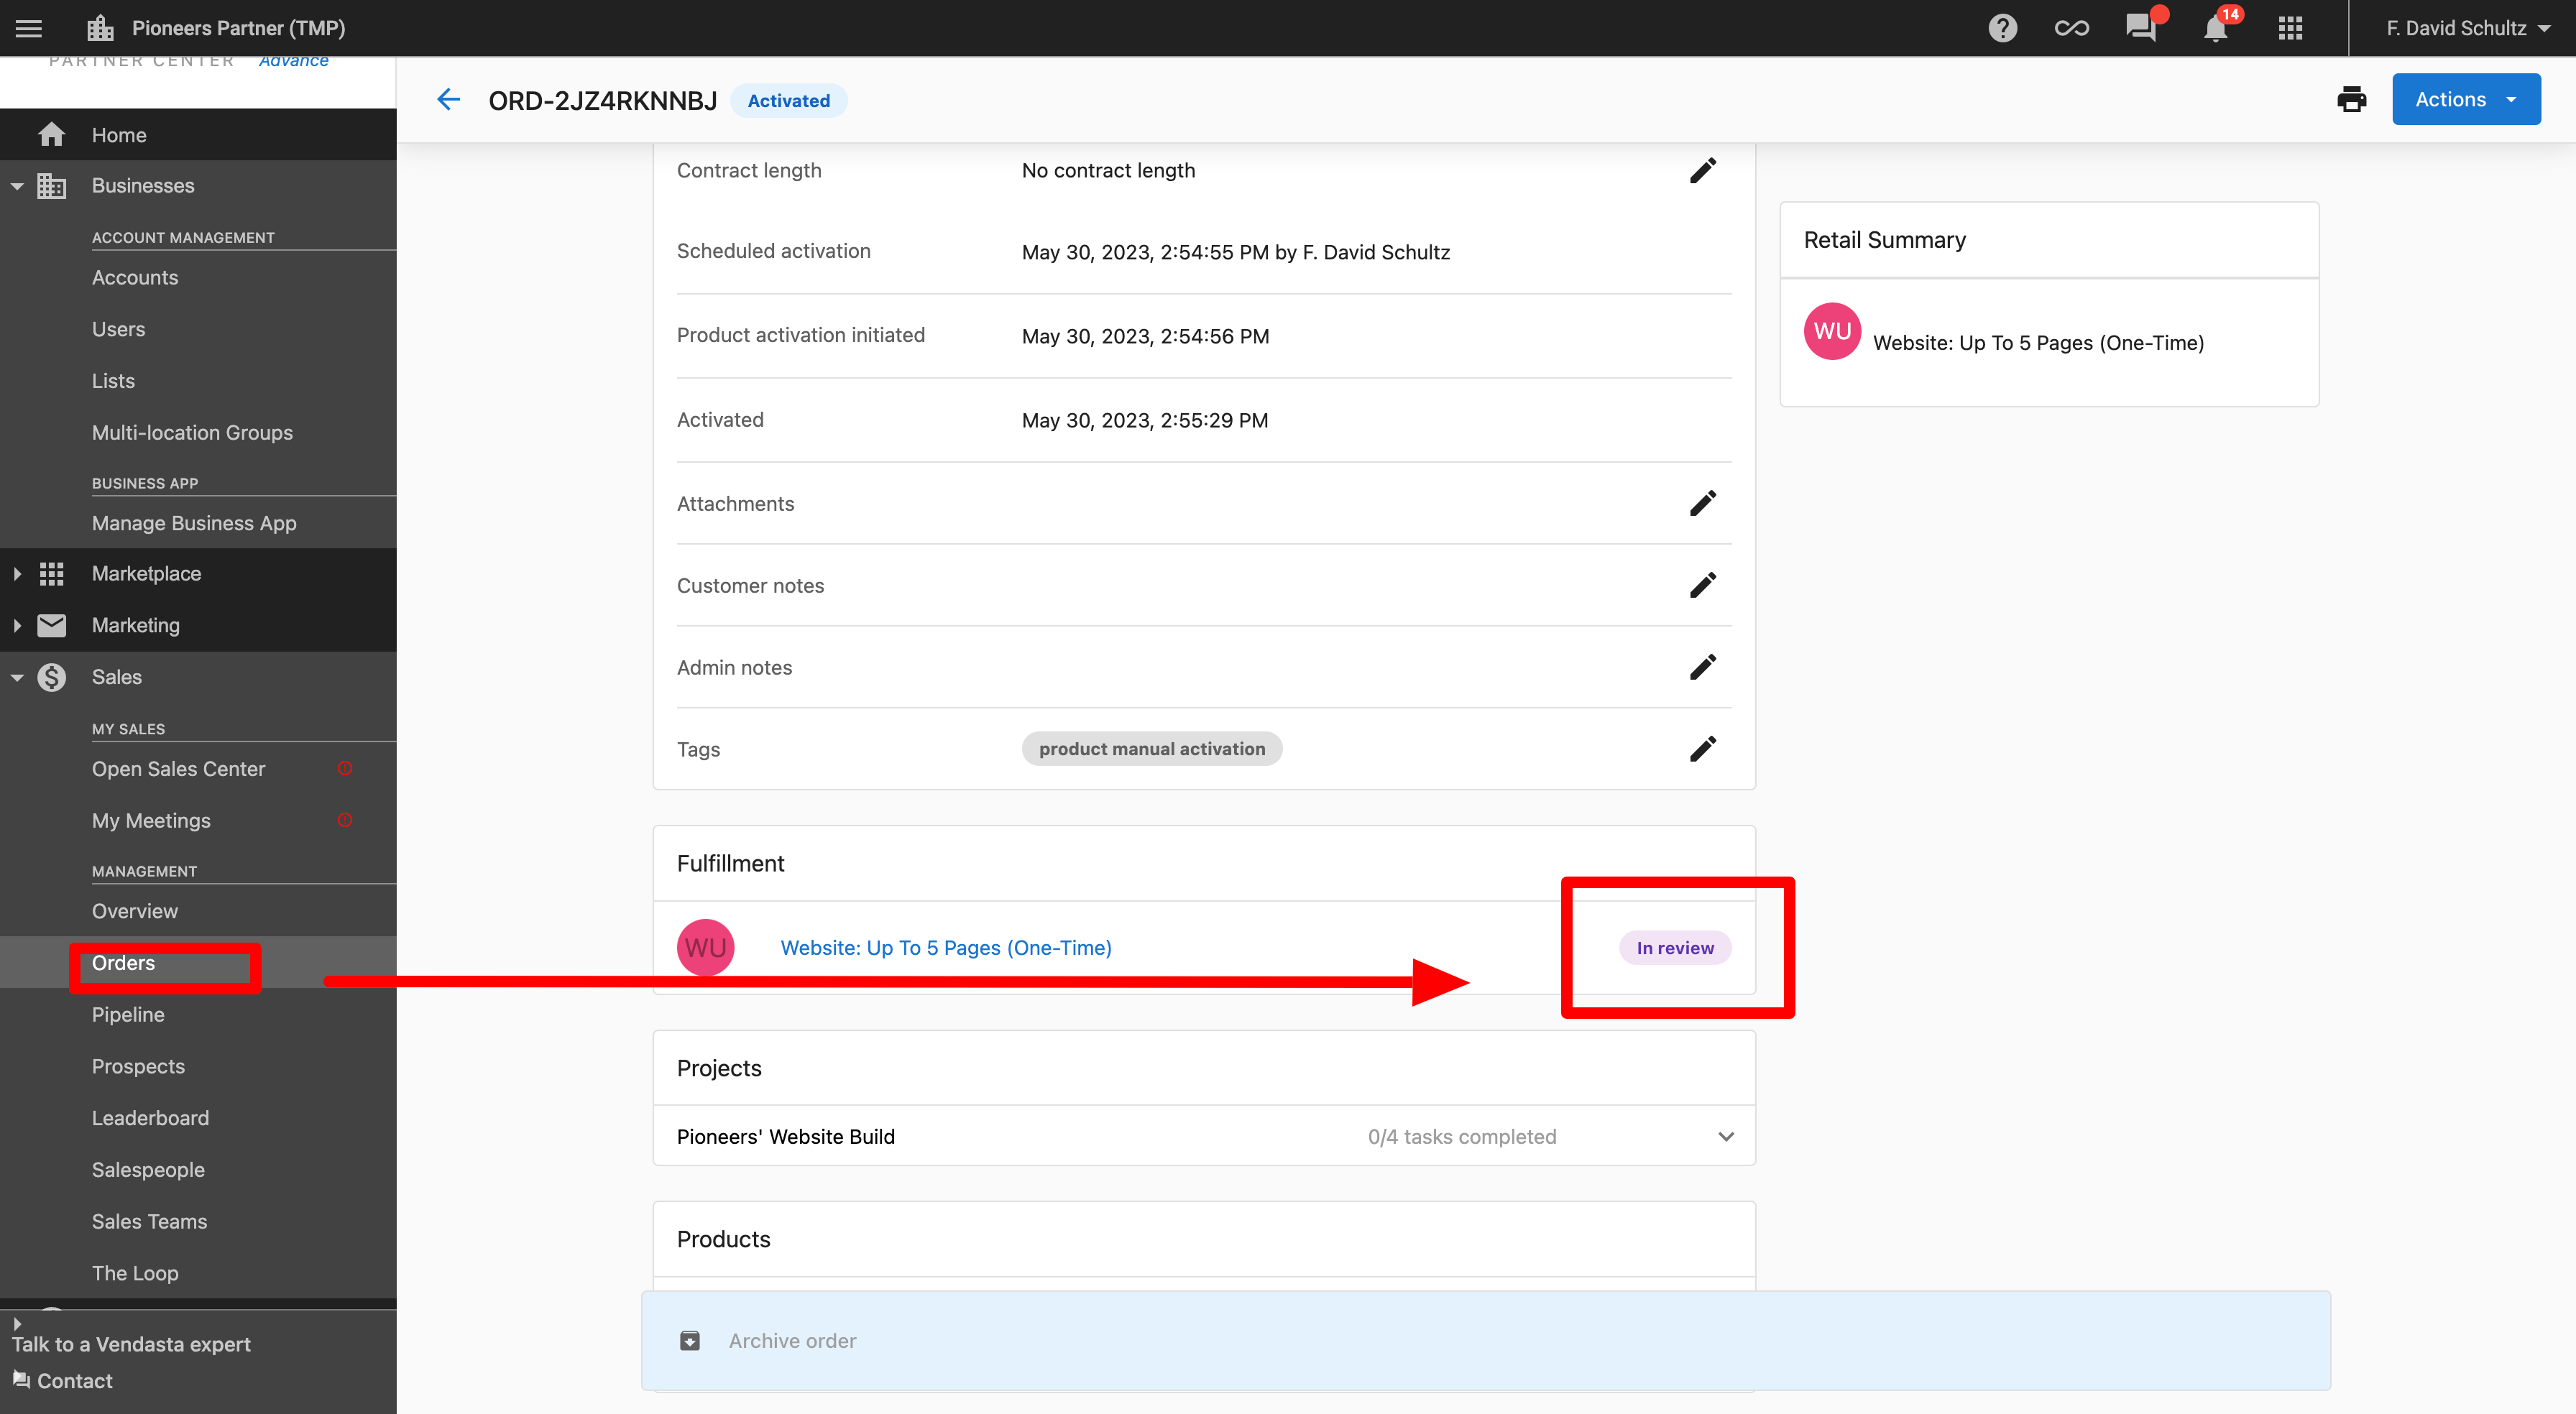Edit the Tags with the pencil icon
2576x1414 pixels.
[x=1703, y=748]
